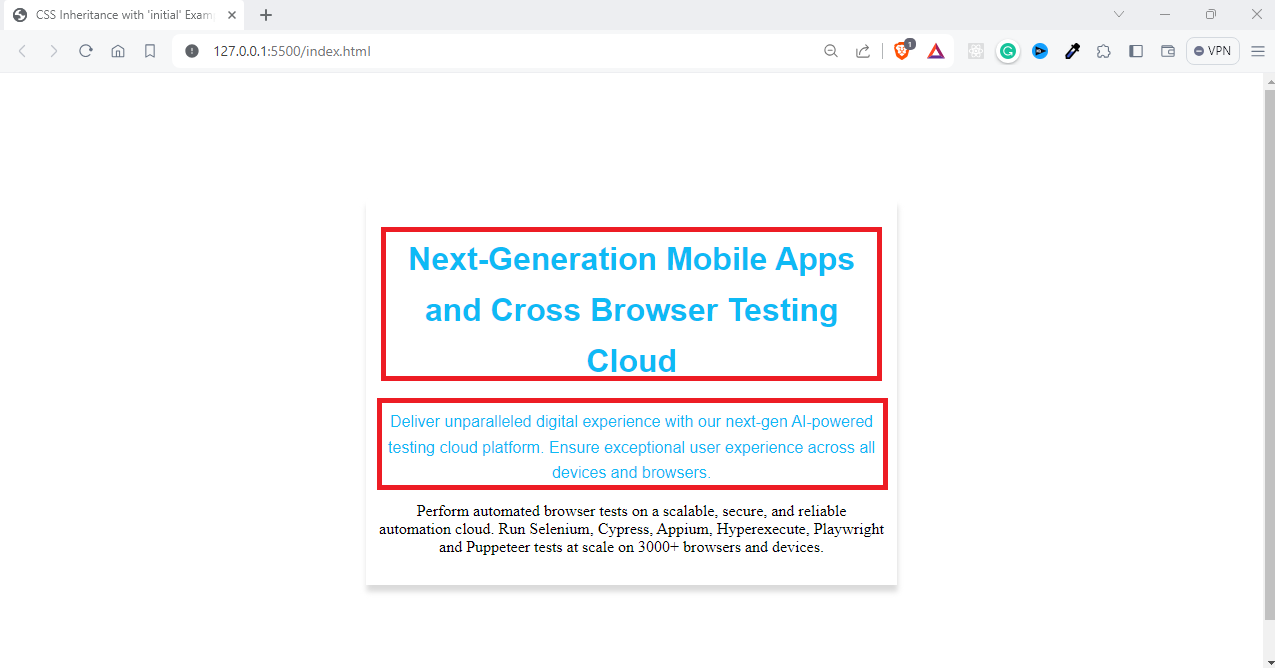Open Brave Rewards triangle icon

936,51
